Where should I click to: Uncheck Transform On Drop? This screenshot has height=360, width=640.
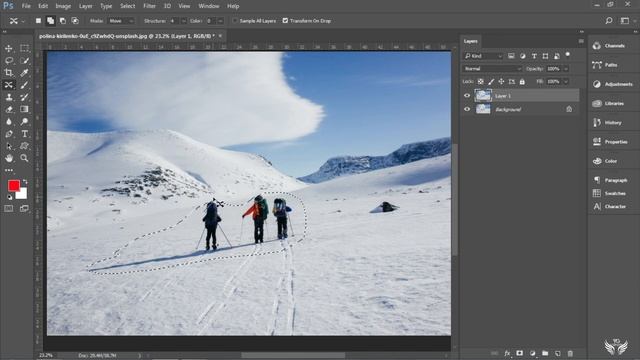pyautogui.click(x=285, y=21)
